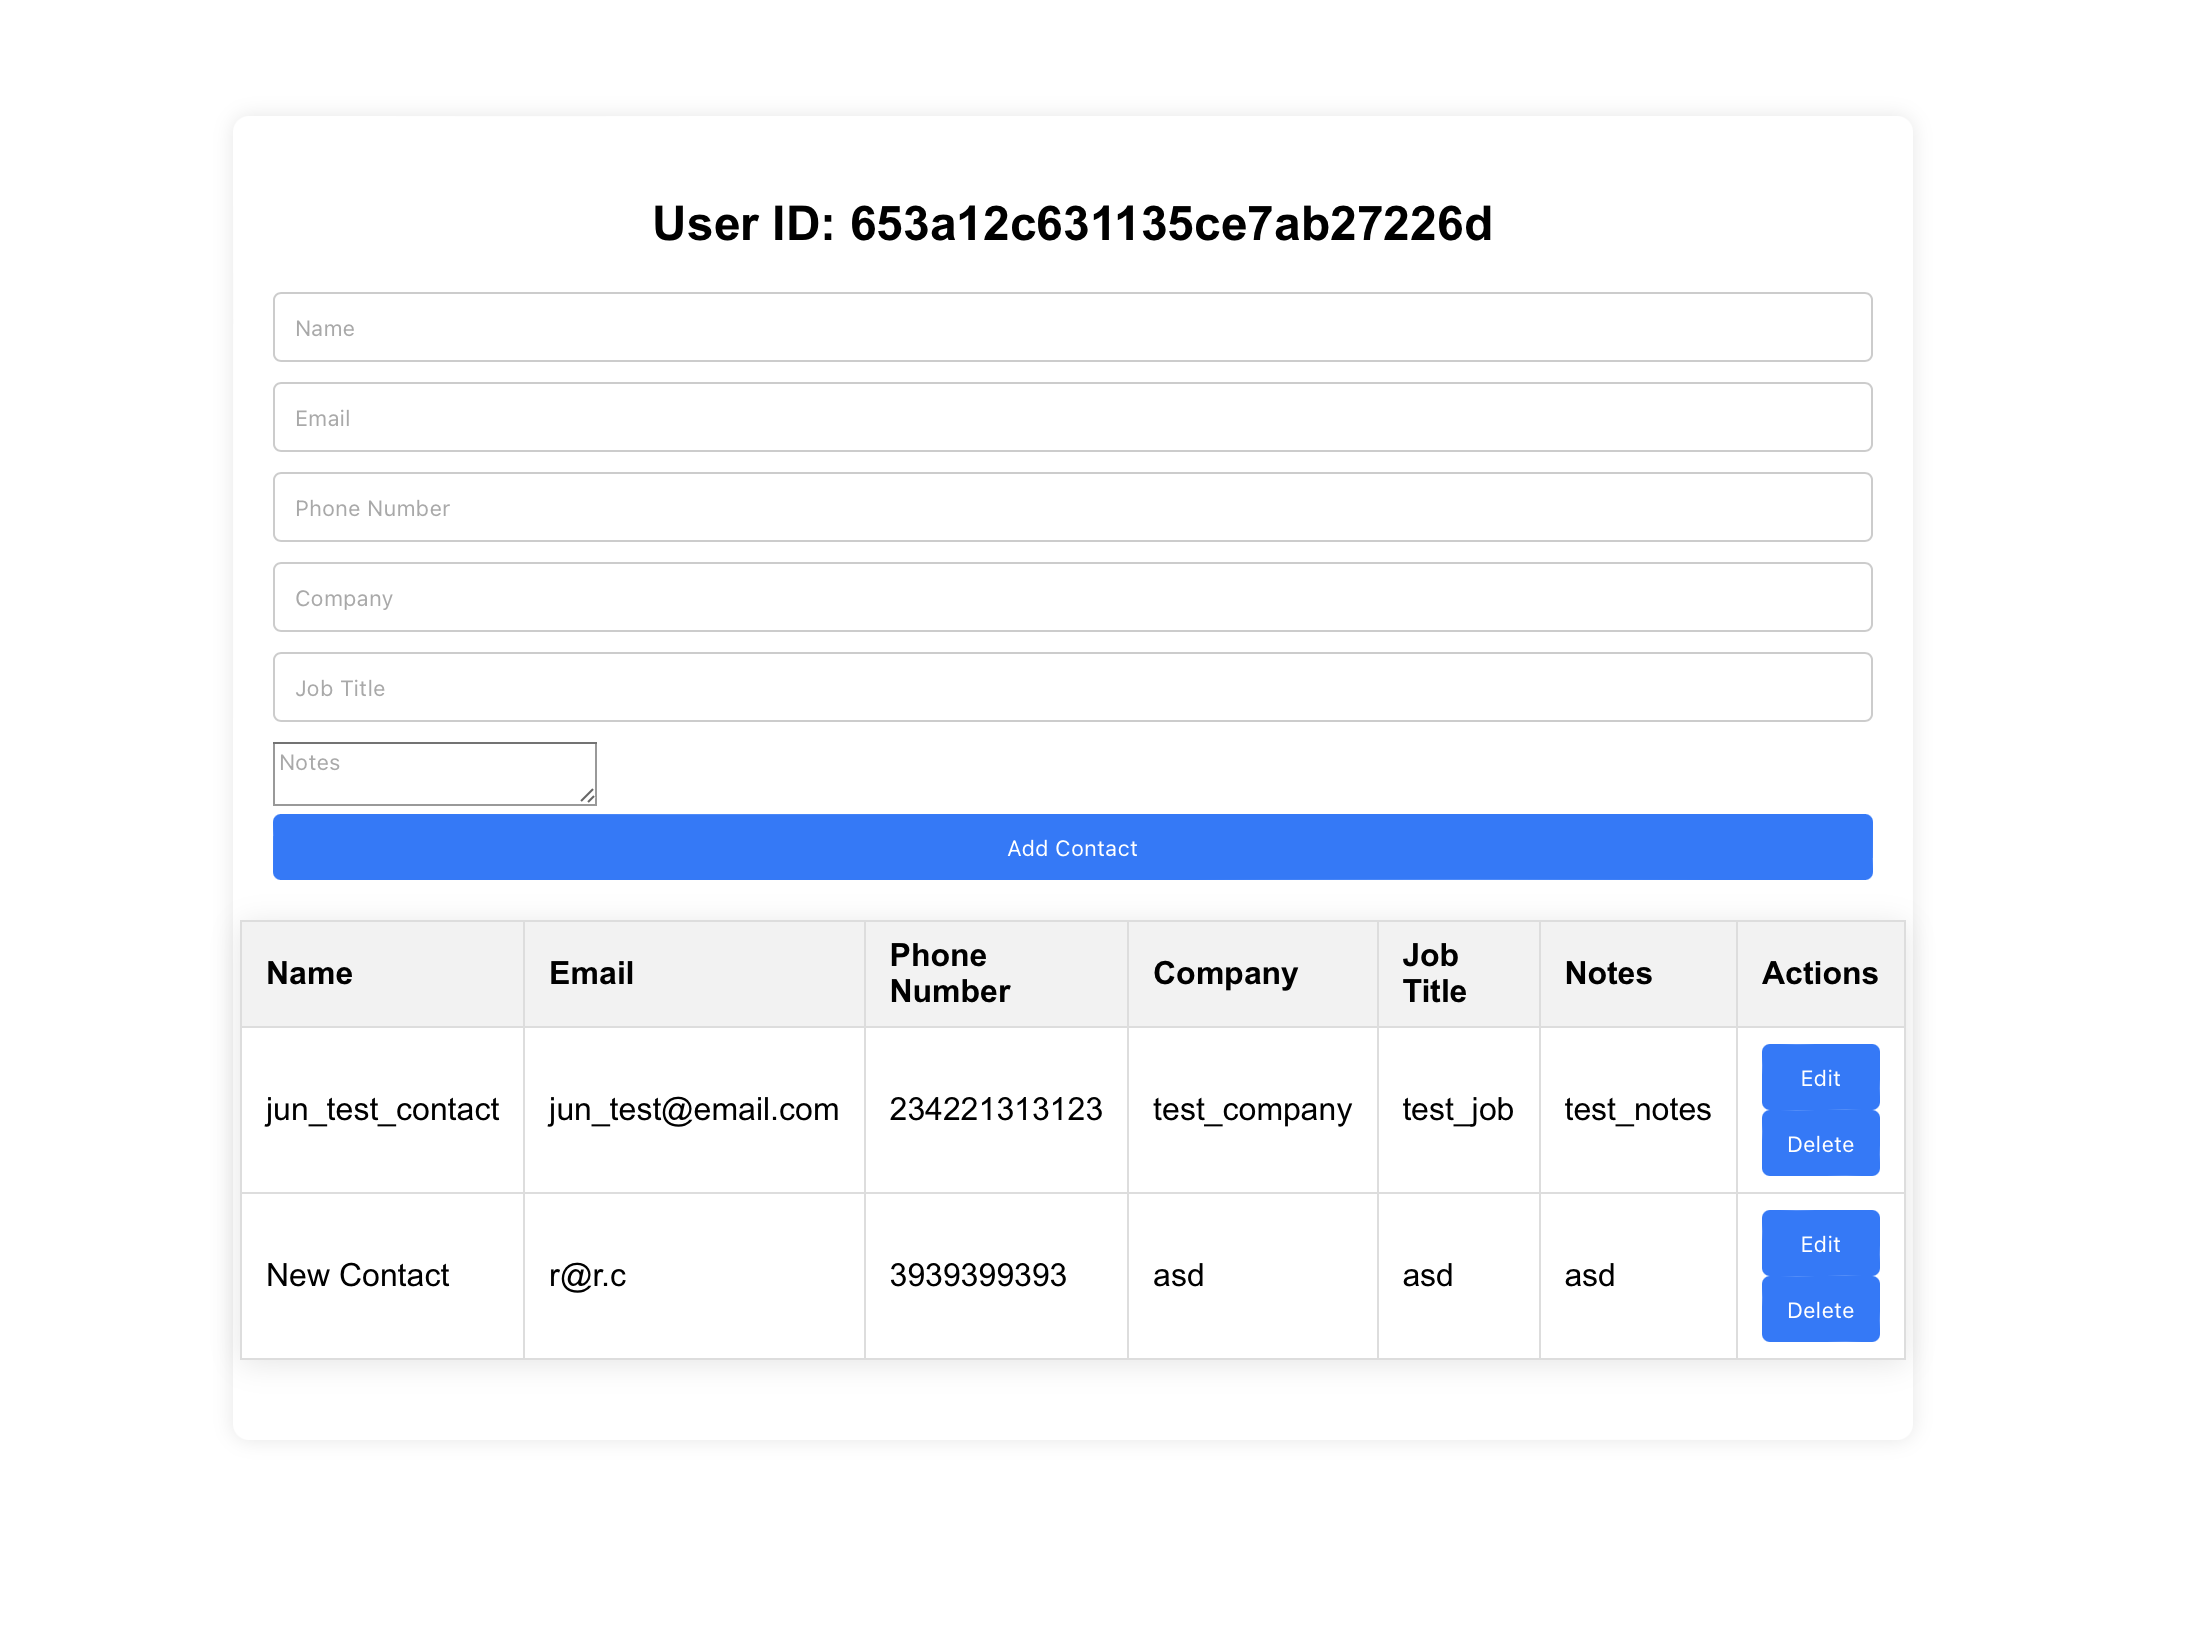Submit the Add Contact button
Viewport: 2208px width, 1638px height.
click(x=1072, y=847)
